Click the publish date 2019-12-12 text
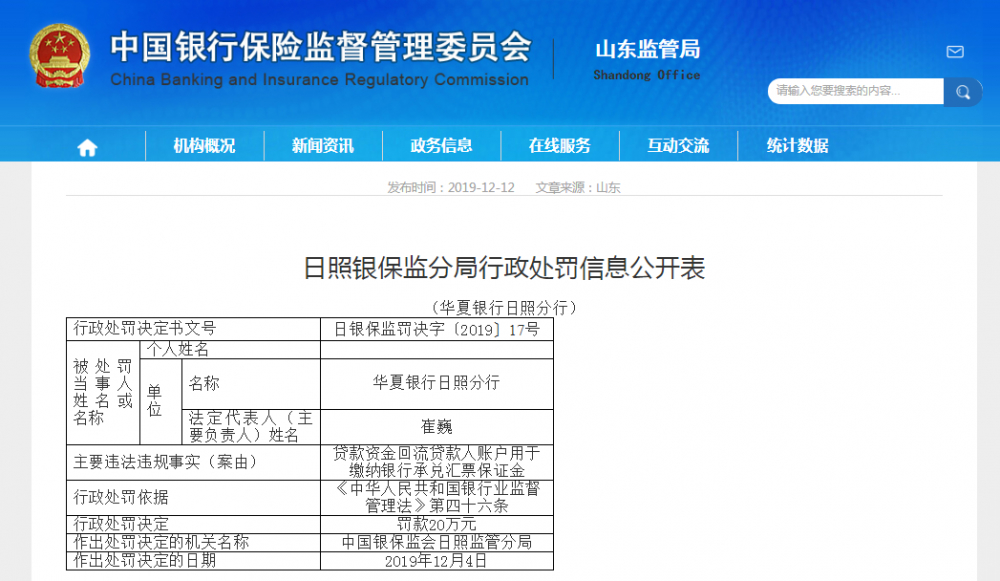1000x581 pixels. 450,188
